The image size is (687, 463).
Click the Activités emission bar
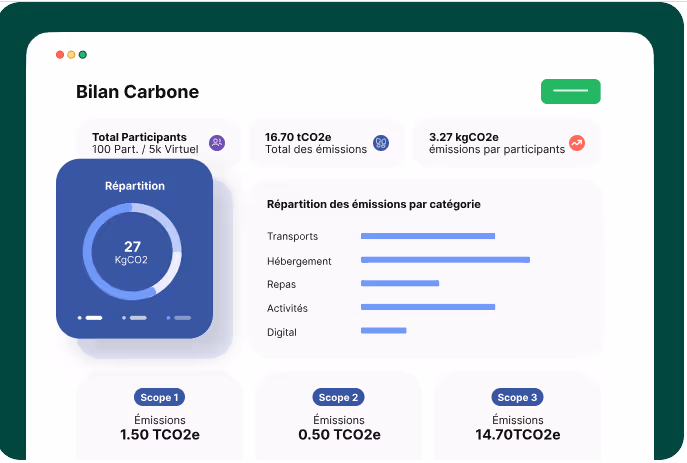pyautogui.click(x=428, y=307)
